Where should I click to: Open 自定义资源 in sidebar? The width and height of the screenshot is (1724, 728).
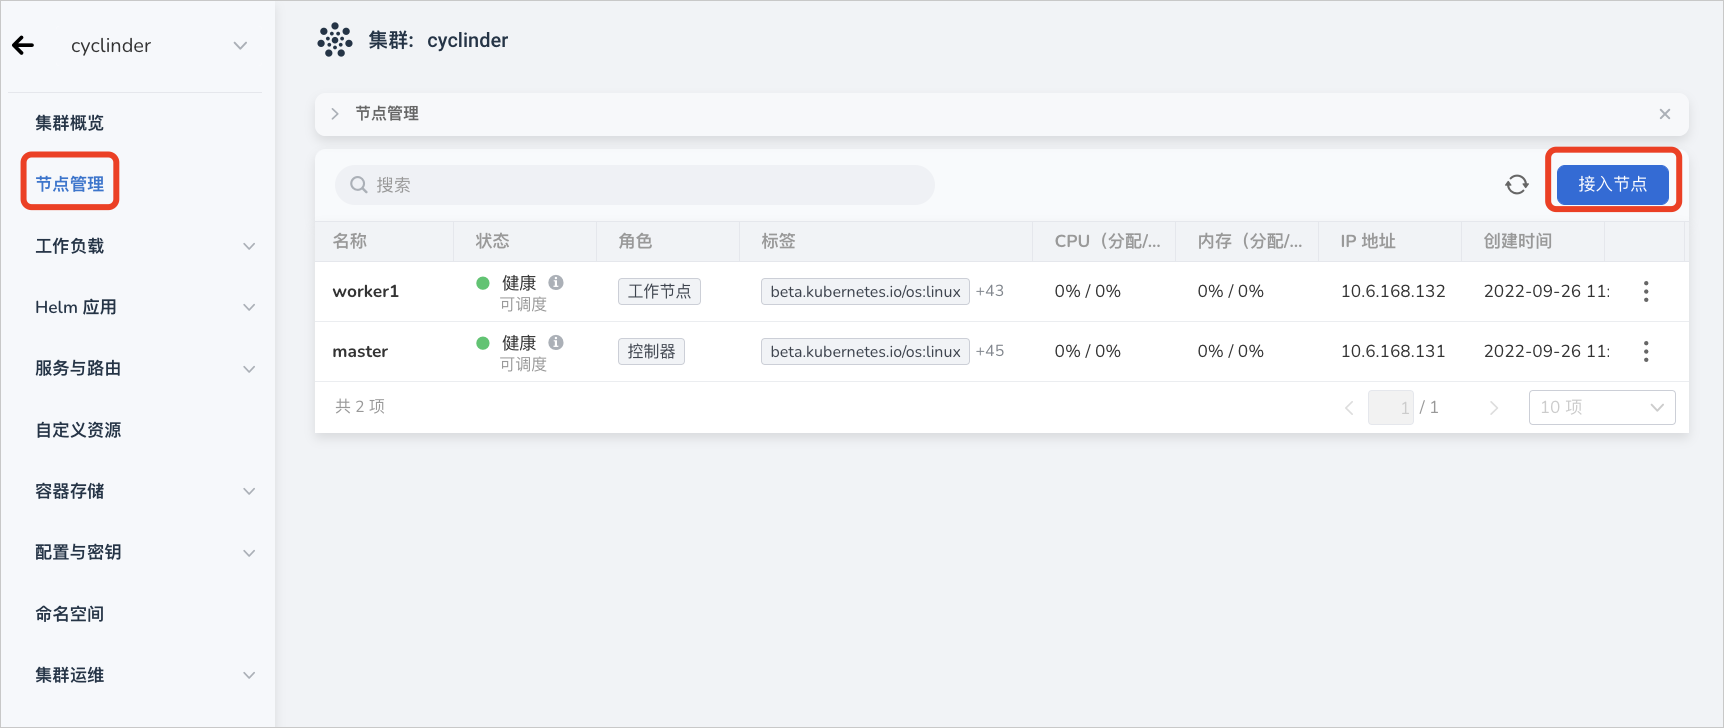tap(78, 430)
